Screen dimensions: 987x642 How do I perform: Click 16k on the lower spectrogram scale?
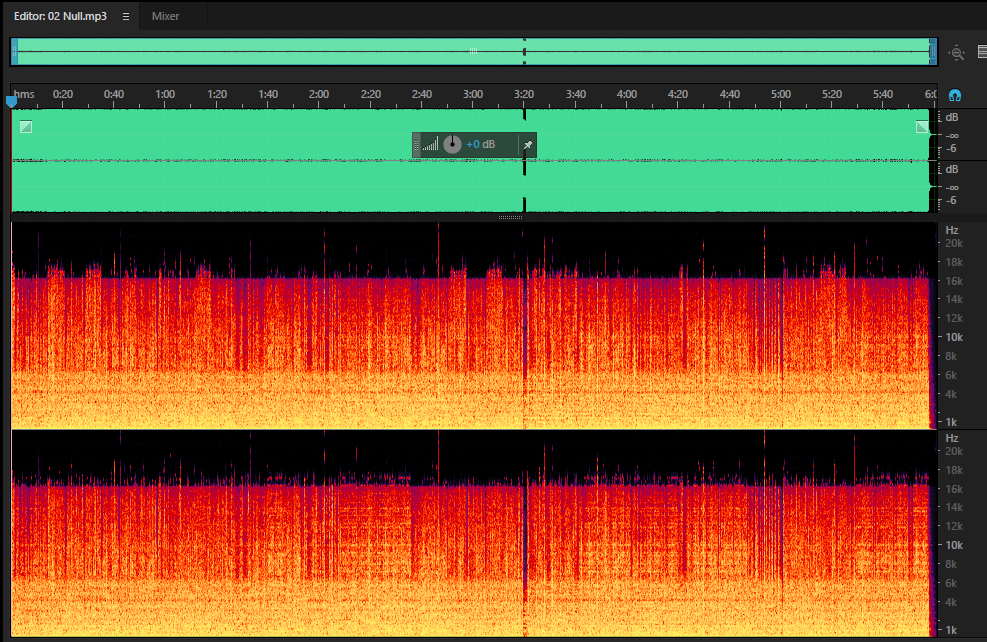coord(954,489)
